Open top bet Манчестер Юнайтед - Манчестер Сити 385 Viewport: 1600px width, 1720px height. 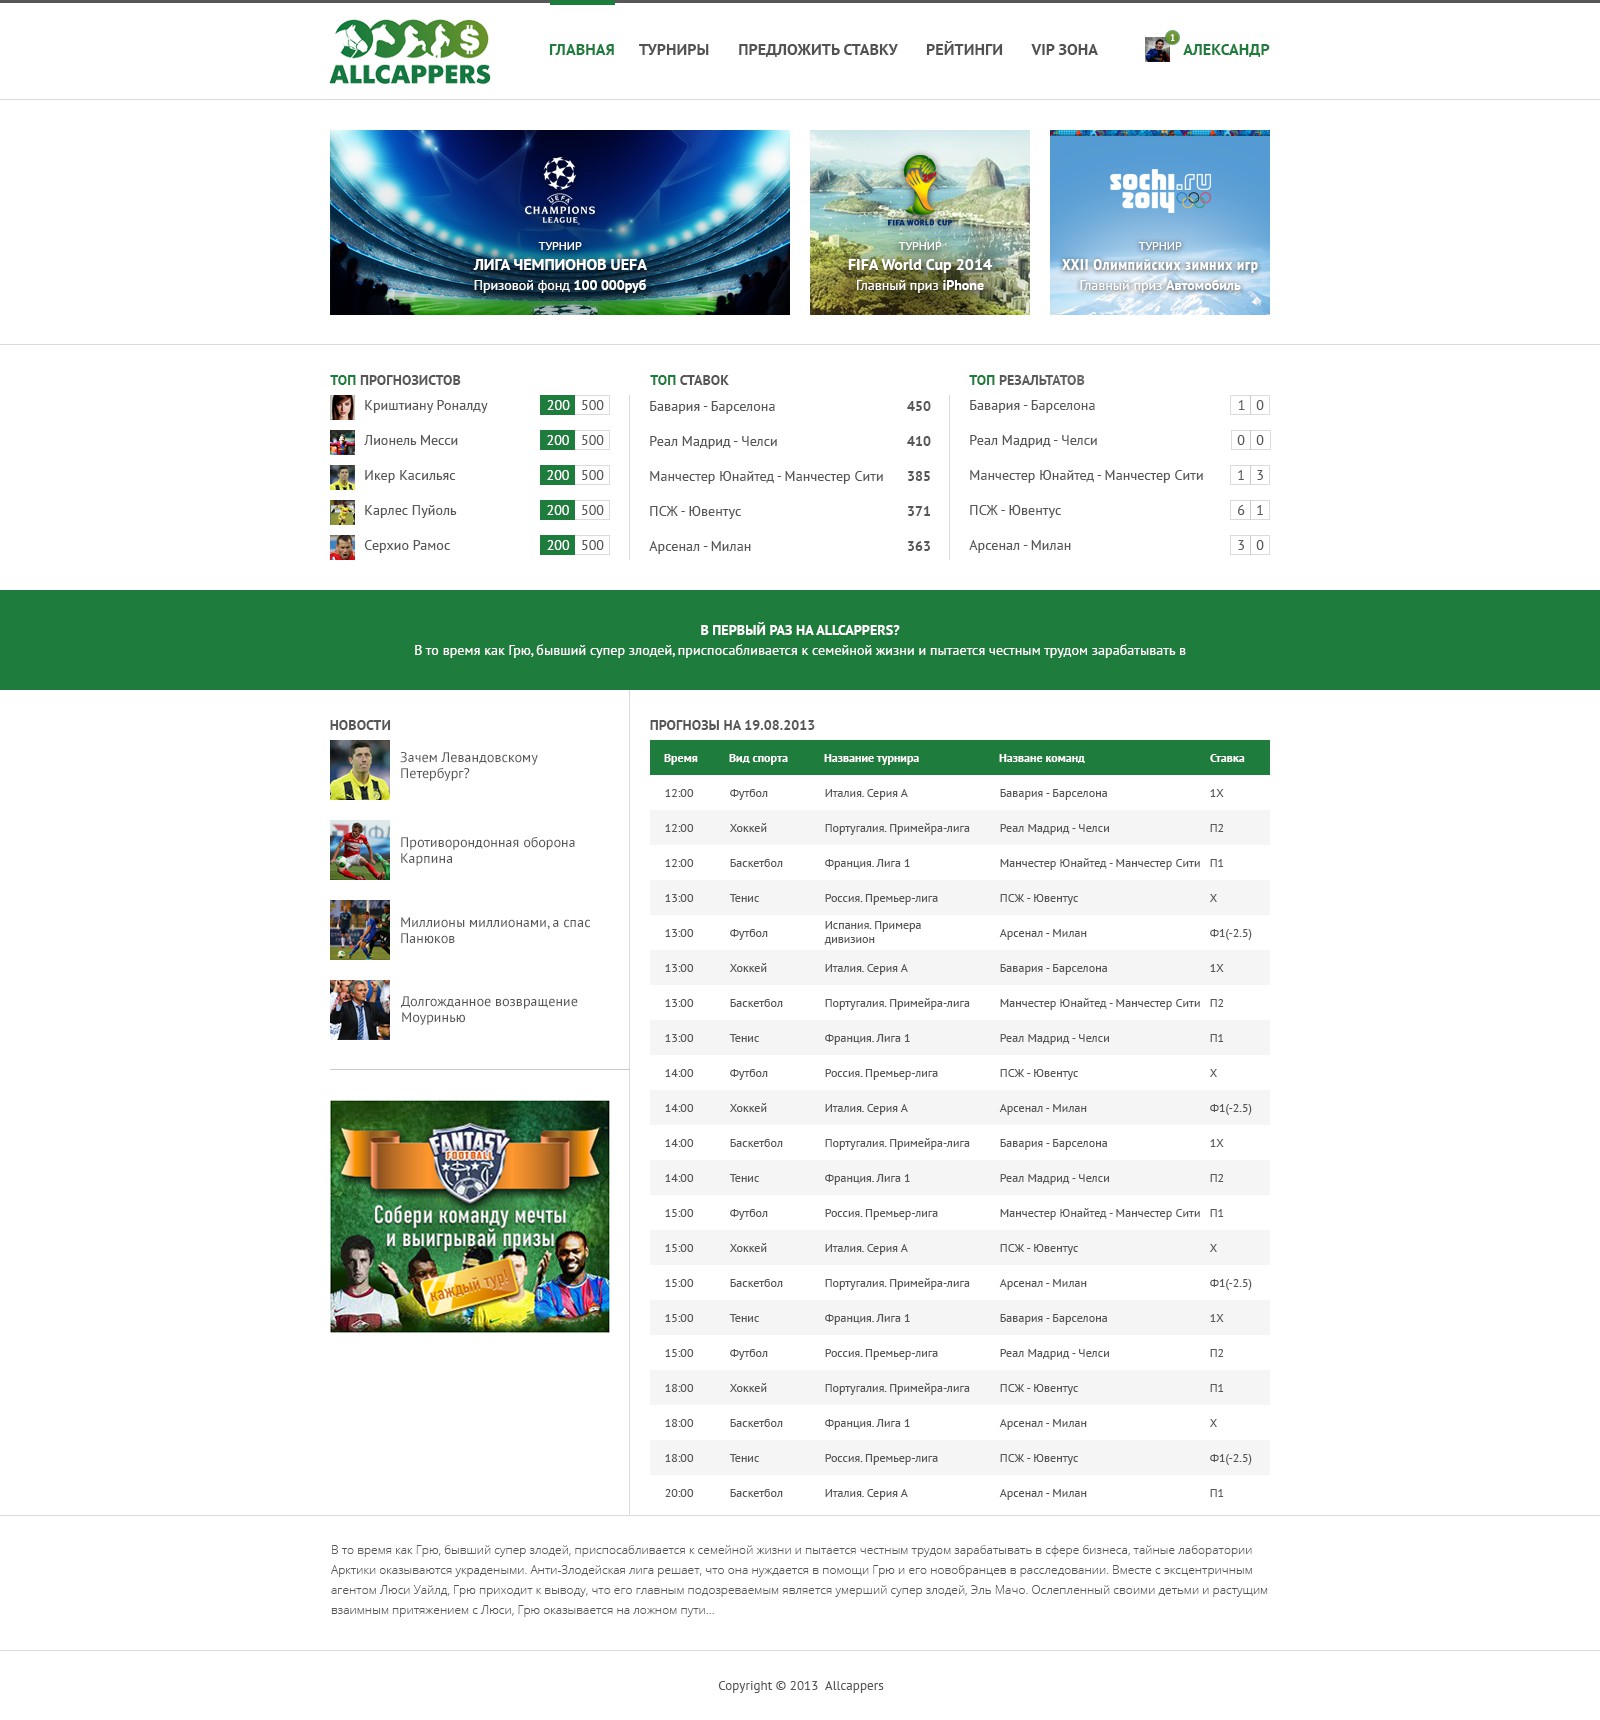[x=790, y=476]
